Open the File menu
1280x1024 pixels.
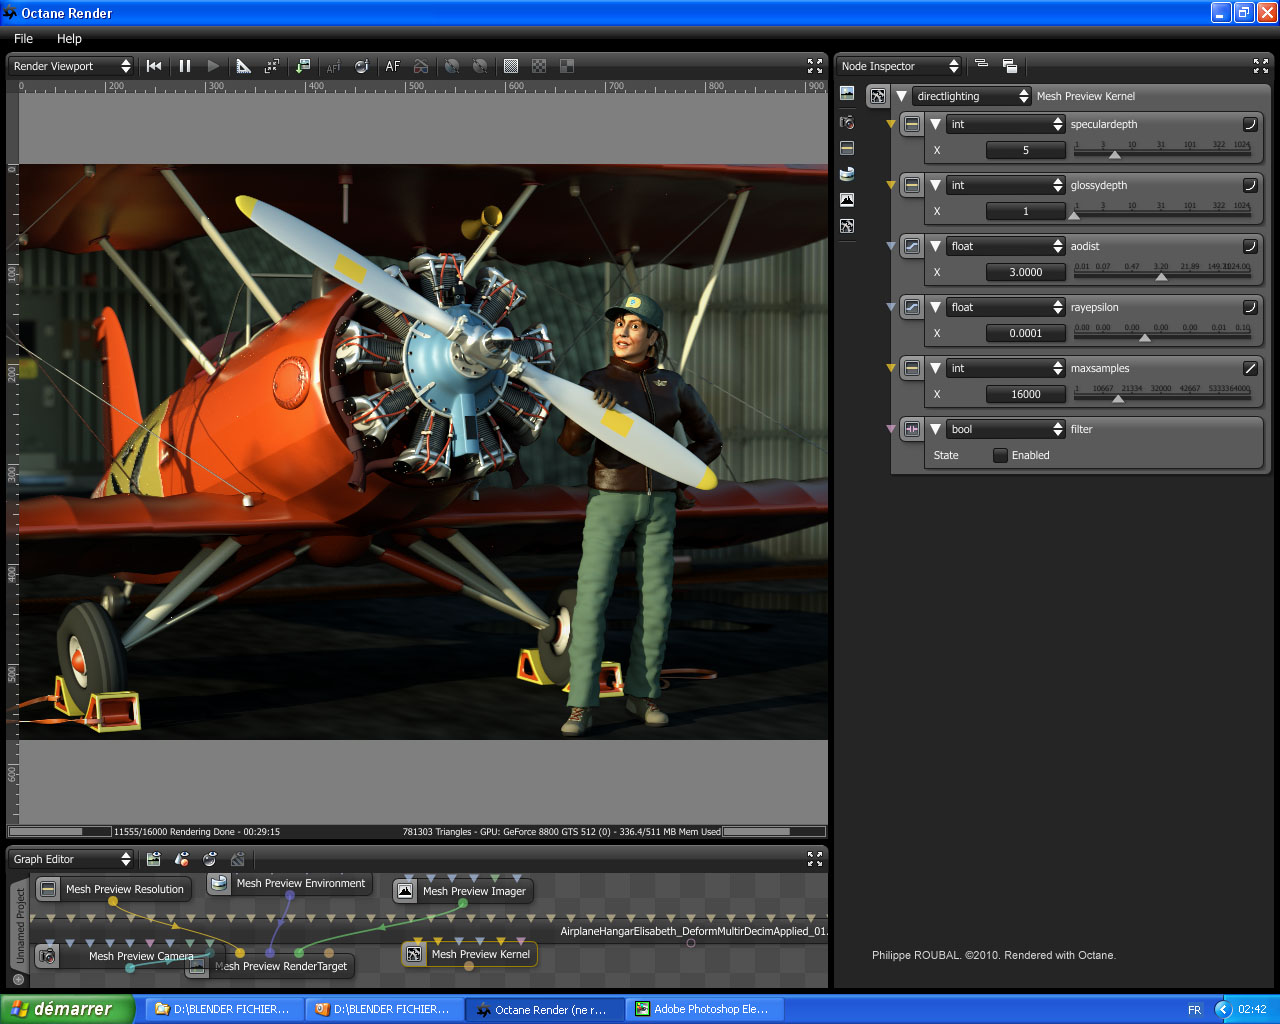[23, 38]
